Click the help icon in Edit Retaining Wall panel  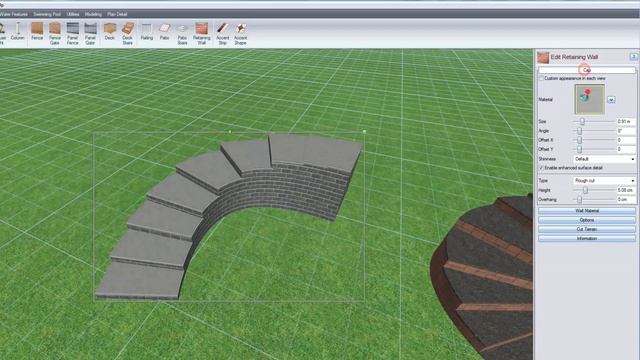(x=633, y=57)
